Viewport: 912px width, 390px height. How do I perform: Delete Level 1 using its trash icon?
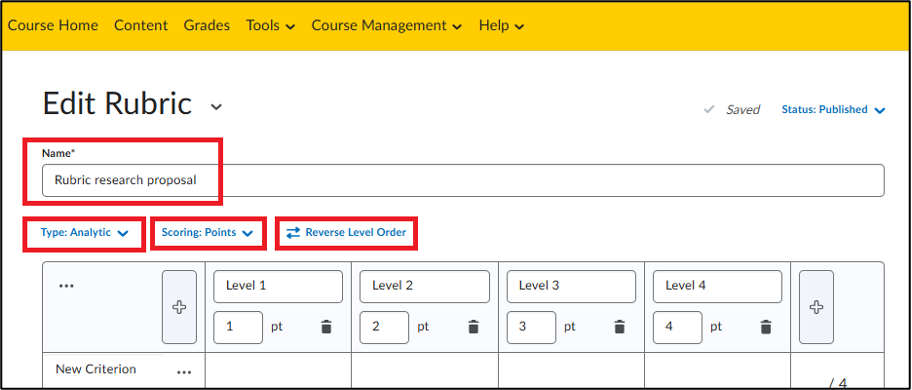point(326,327)
